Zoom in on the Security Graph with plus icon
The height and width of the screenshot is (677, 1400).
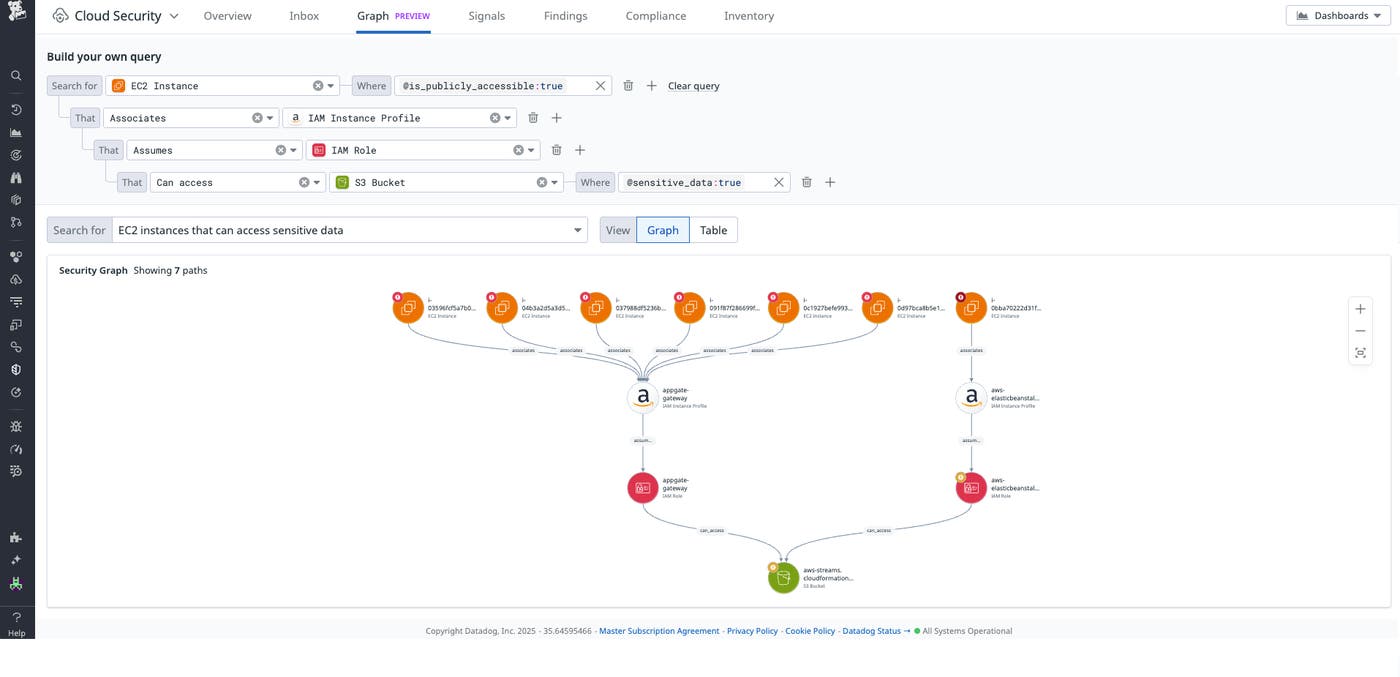click(x=1360, y=308)
